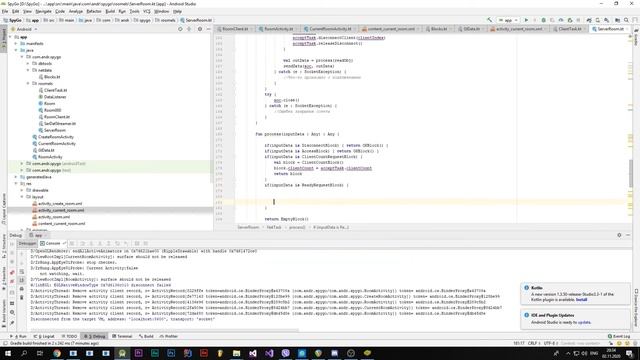Open the Profiler tool window
The image size is (640, 360).
click(x=169, y=336)
